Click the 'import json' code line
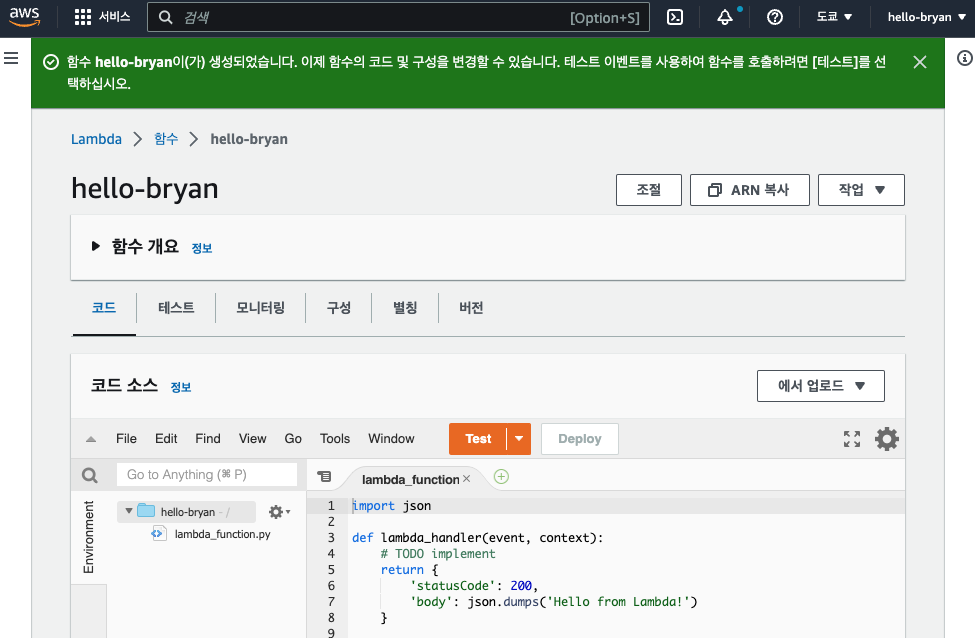The width and height of the screenshot is (975, 638). [392, 506]
